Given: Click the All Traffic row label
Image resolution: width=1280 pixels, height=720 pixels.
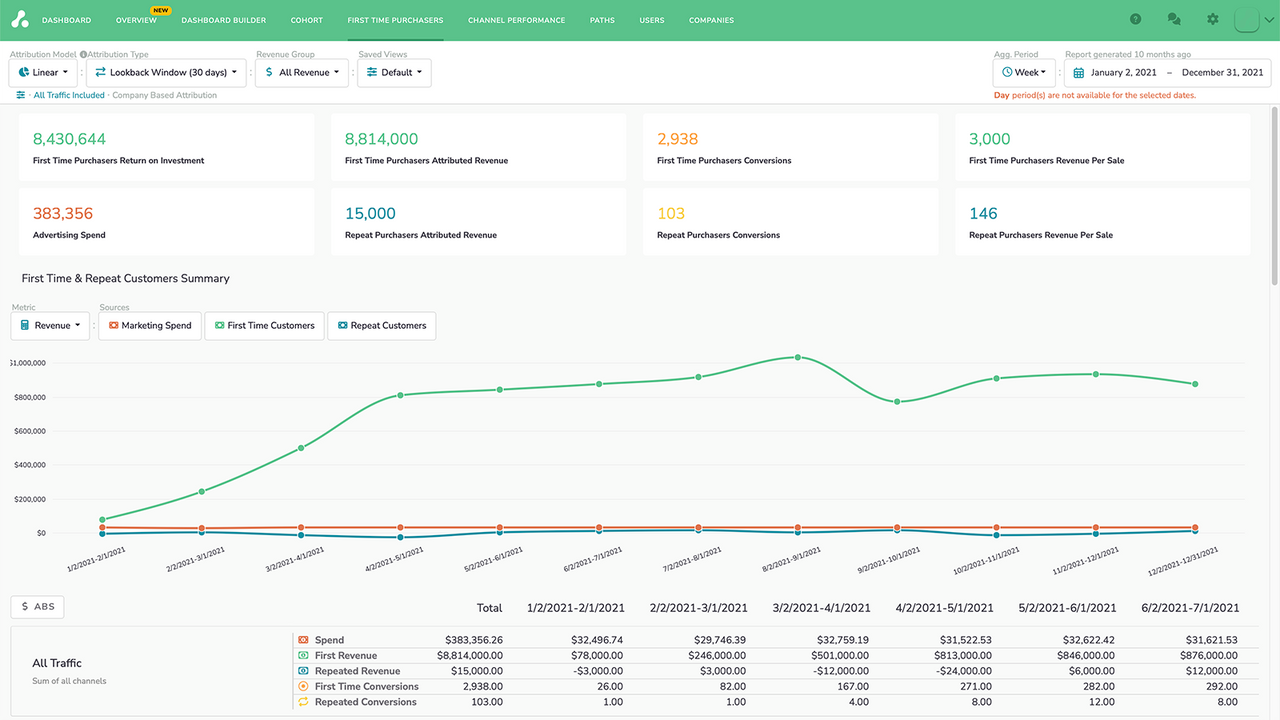Looking at the screenshot, I should [x=57, y=663].
